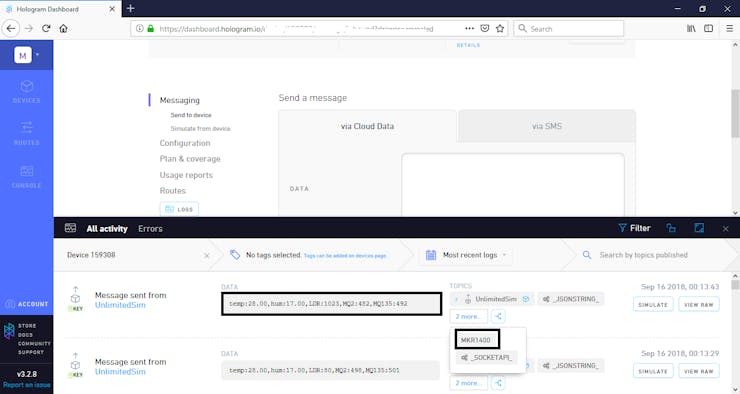Click SIMULATE for the 00:13:43 message

point(653,304)
